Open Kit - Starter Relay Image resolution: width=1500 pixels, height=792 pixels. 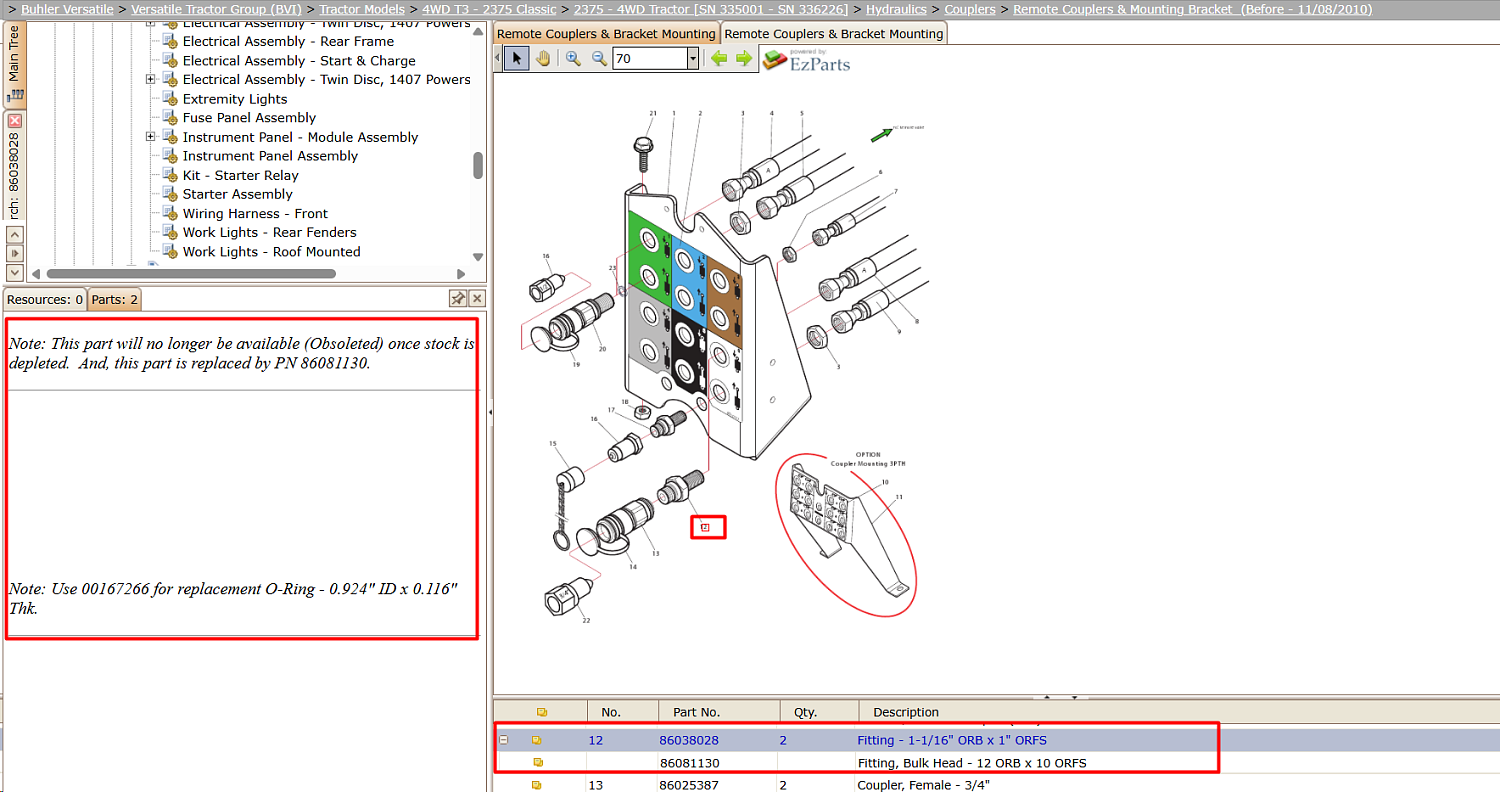tap(240, 175)
